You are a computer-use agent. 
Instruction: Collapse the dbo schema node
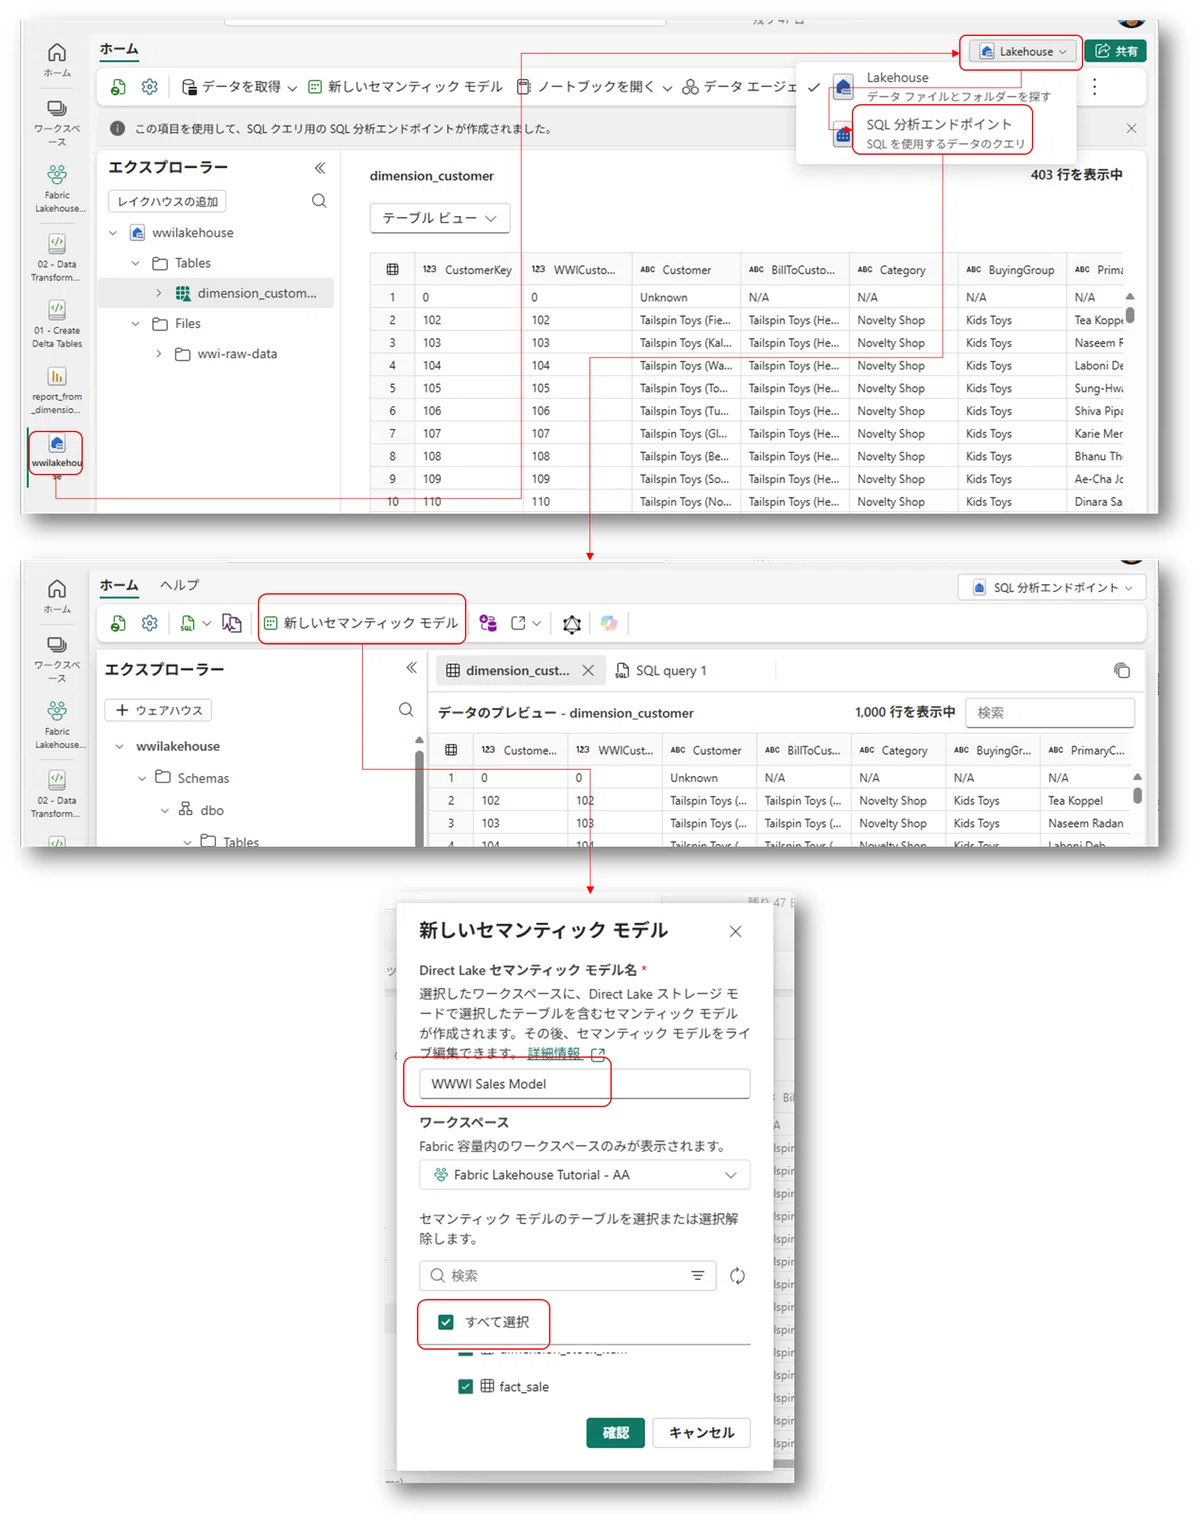pos(165,810)
